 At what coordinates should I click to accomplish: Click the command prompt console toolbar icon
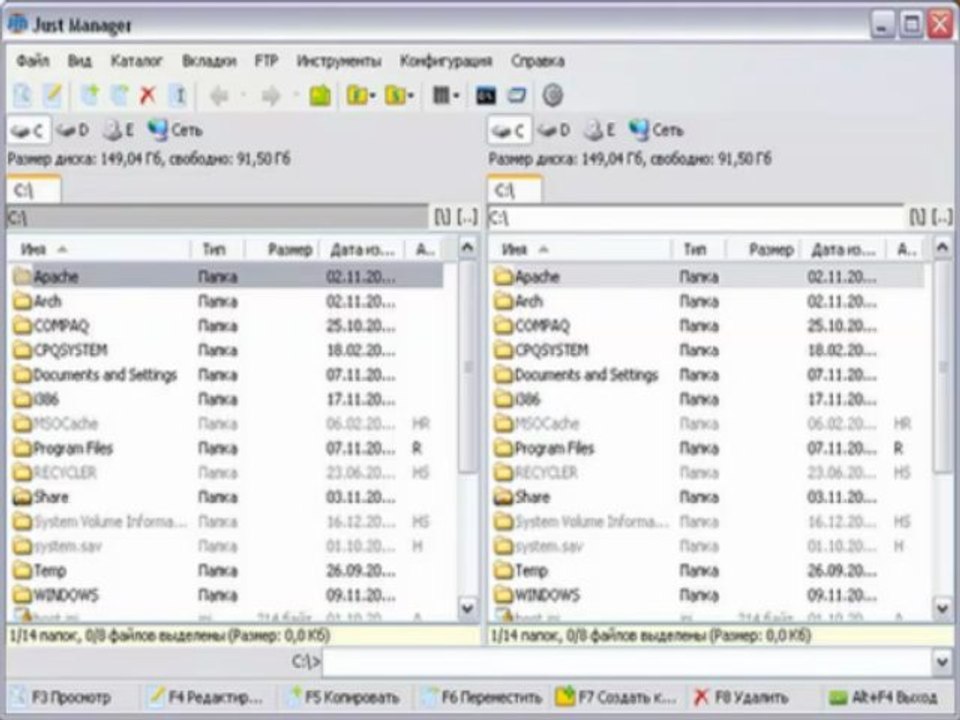click(x=486, y=96)
